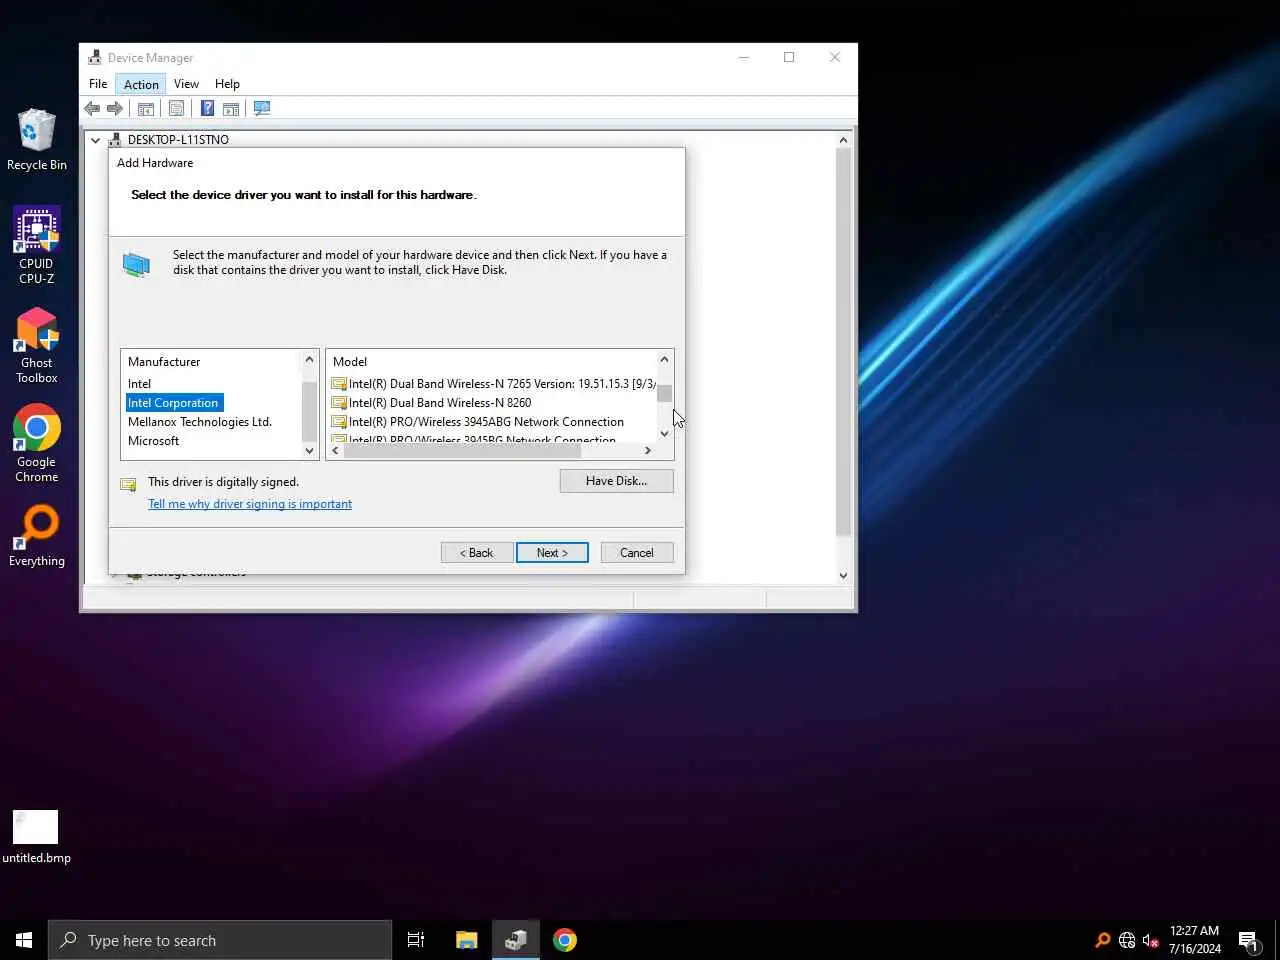Open 'Tell me why driver signing is important' link
Image resolution: width=1280 pixels, height=960 pixels.
pos(250,504)
